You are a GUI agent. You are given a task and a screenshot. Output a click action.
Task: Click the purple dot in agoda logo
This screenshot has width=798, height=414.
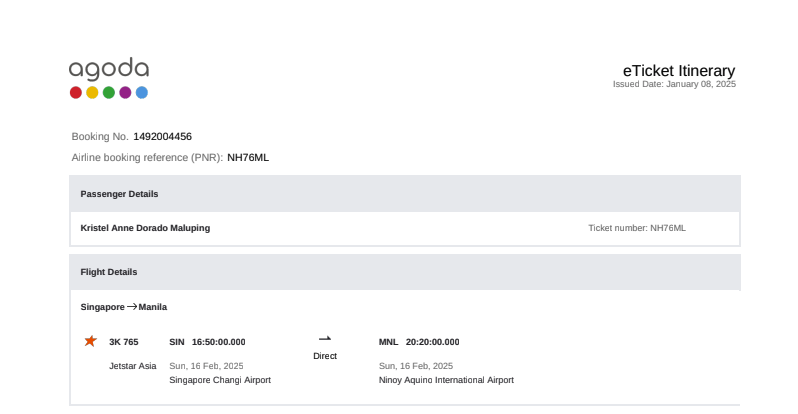pyautogui.click(x=125, y=93)
